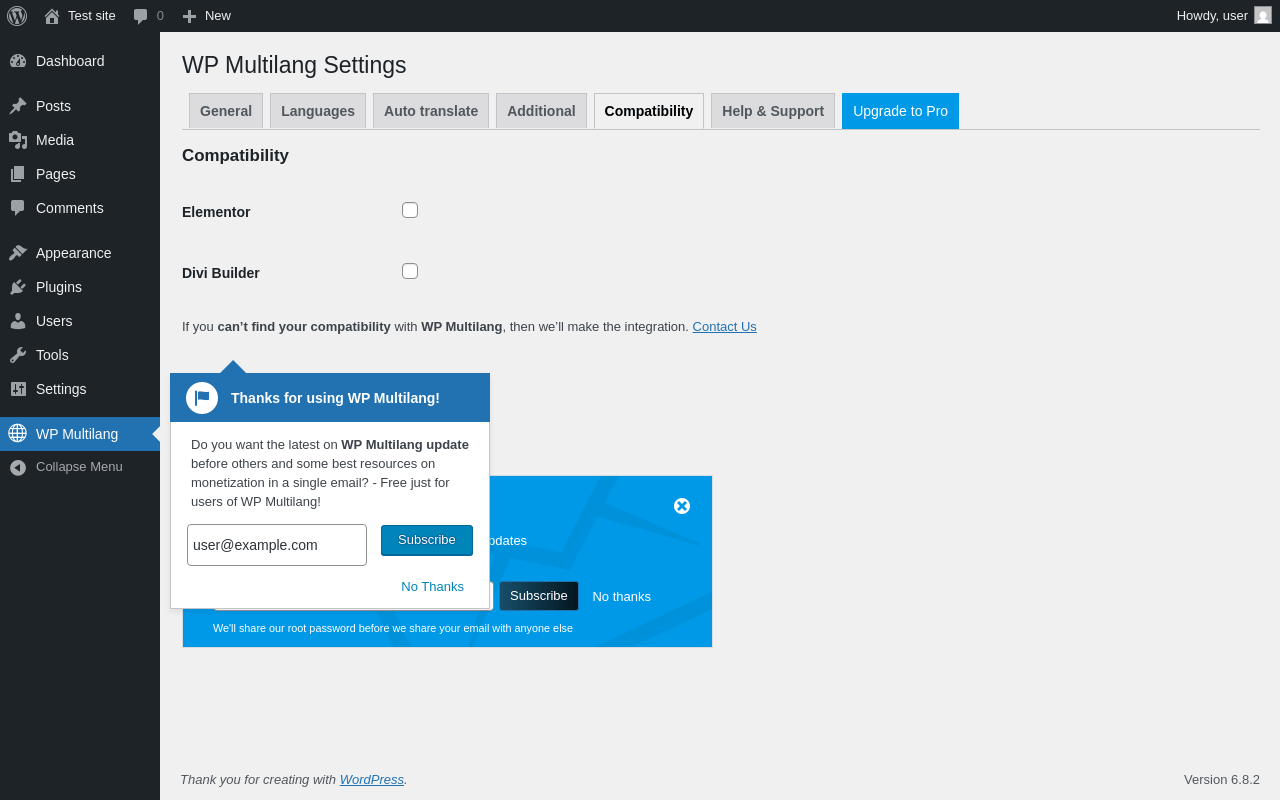Click the WP Multilang globe icon

(x=18, y=433)
